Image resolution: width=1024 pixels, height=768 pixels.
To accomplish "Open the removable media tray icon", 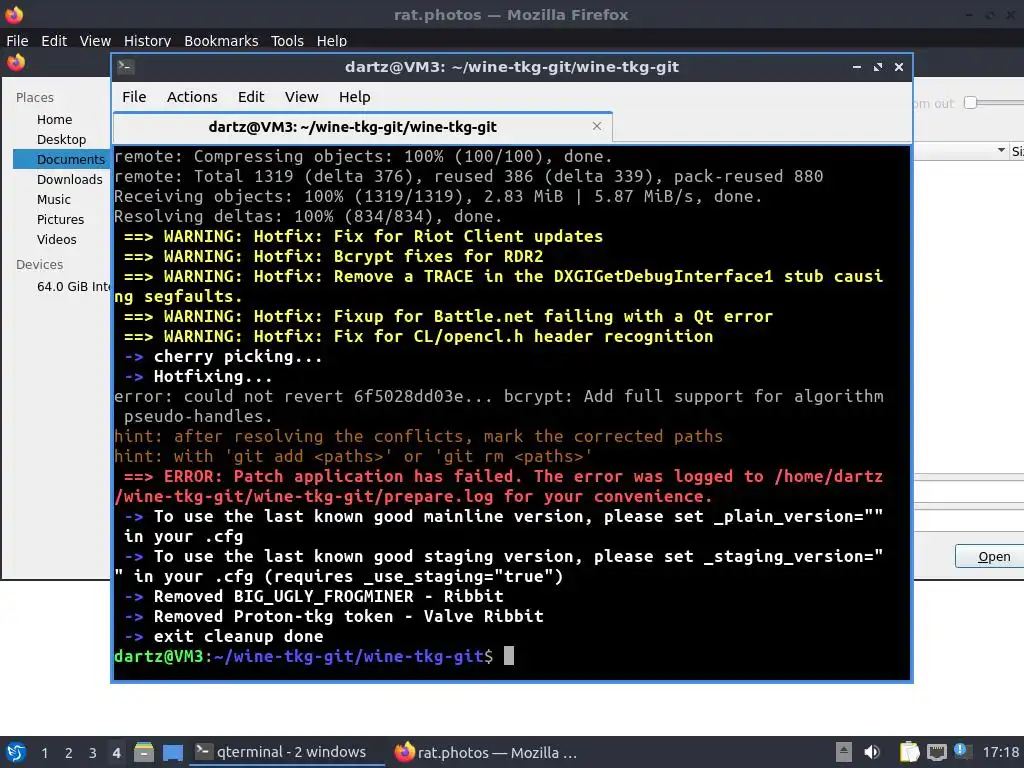I will pyautogui.click(x=844, y=752).
